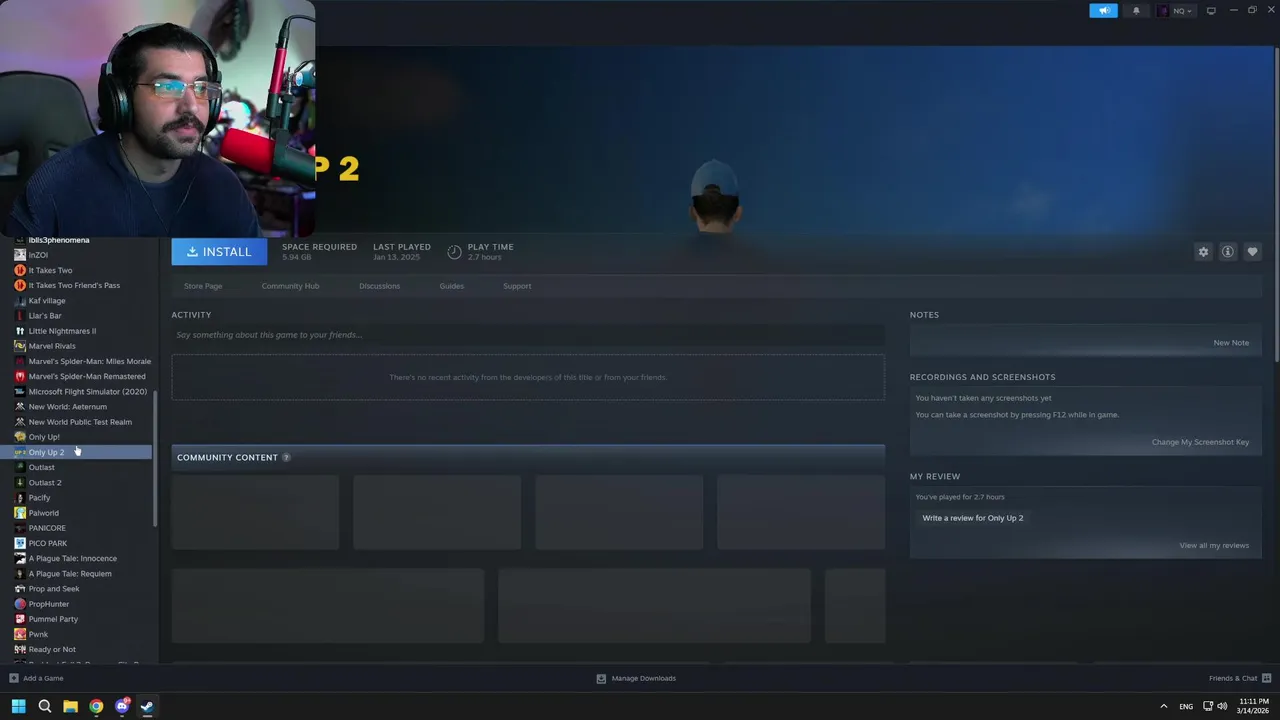Image resolution: width=1280 pixels, height=720 pixels.
Task: Open the Windows Start menu
Action: click(x=18, y=706)
